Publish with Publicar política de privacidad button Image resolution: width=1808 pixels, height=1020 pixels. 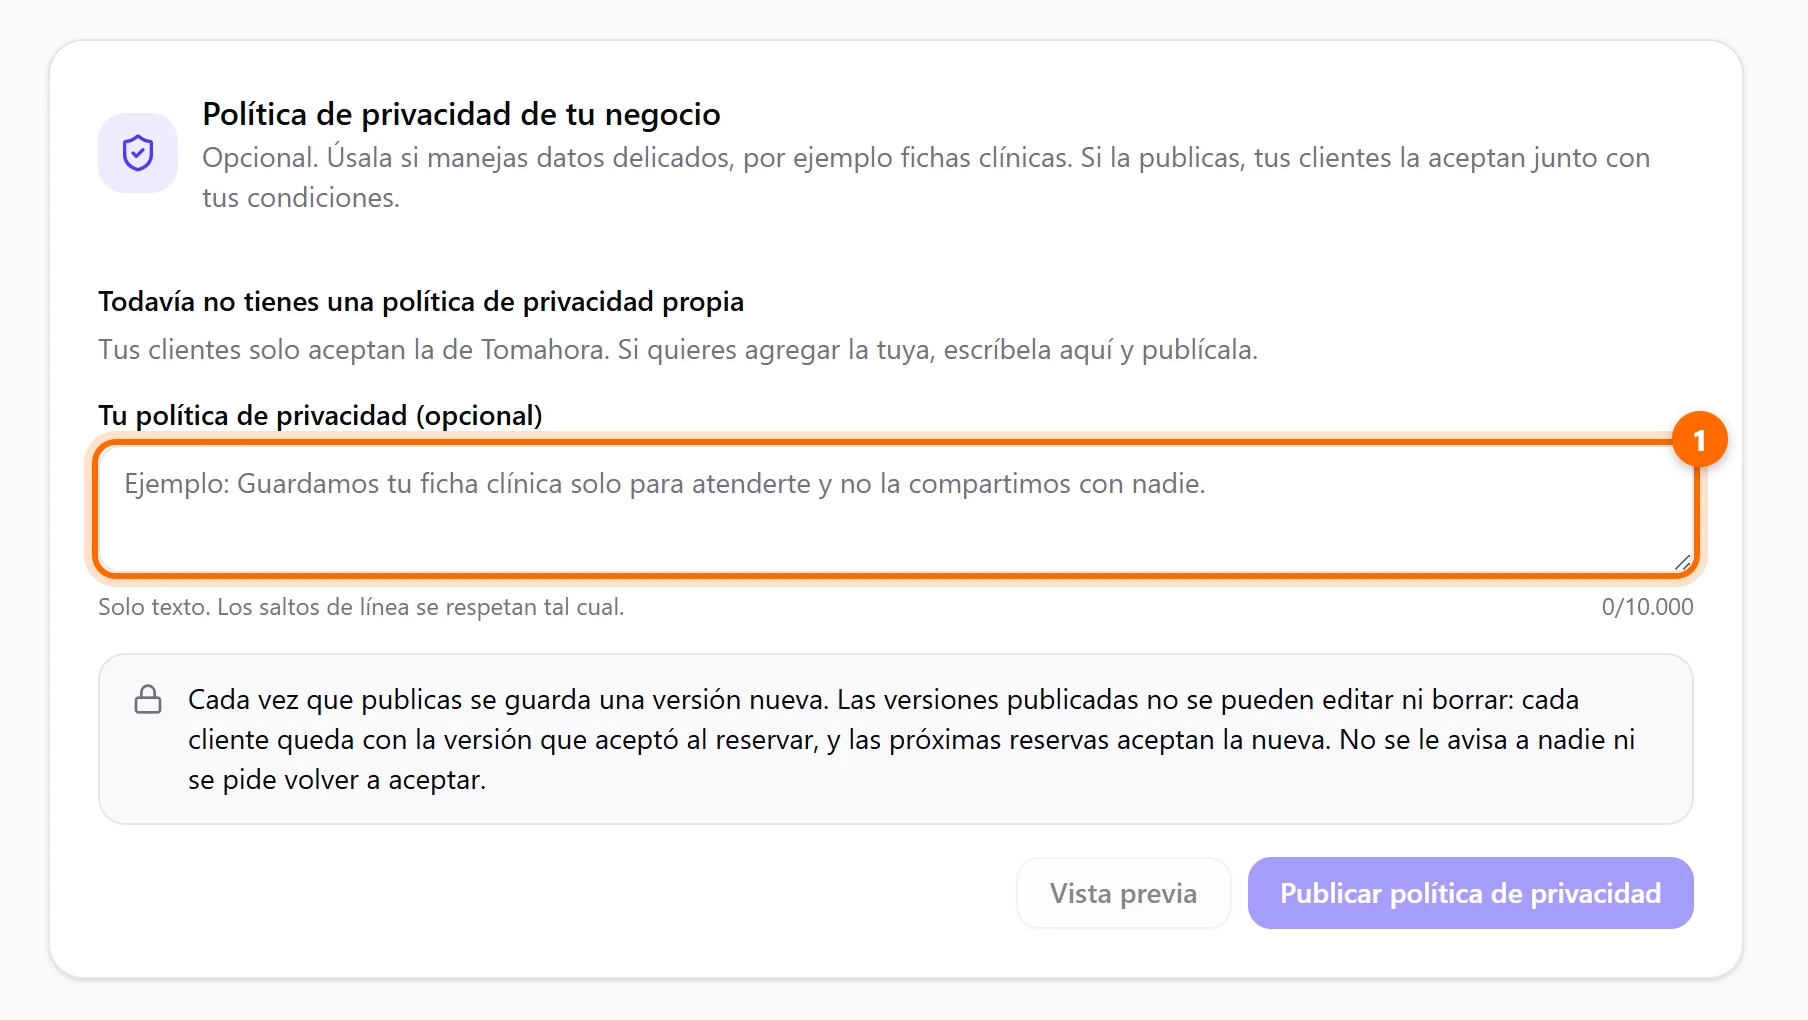pyautogui.click(x=1470, y=893)
